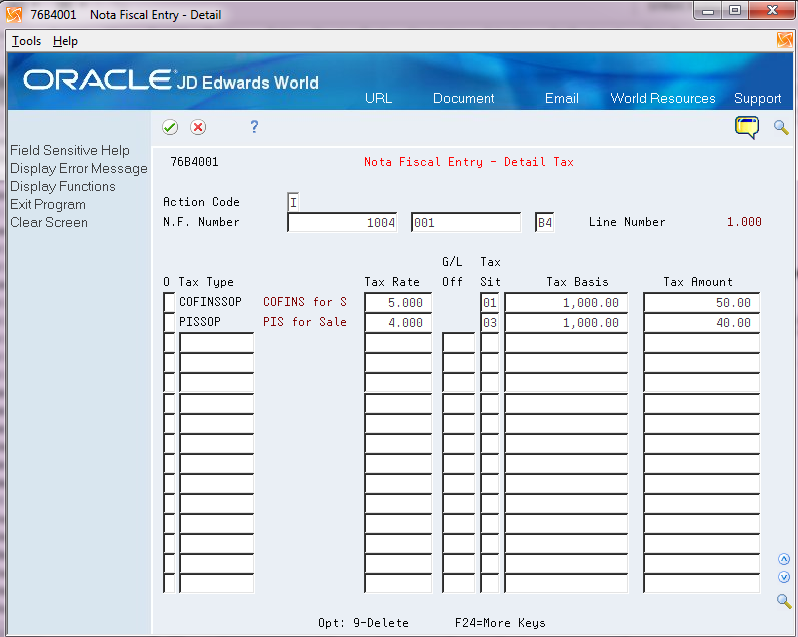798x637 pixels.
Task: Open the yellow chat bubble message icon
Action: pyautogui.click(x=747, y=127)
